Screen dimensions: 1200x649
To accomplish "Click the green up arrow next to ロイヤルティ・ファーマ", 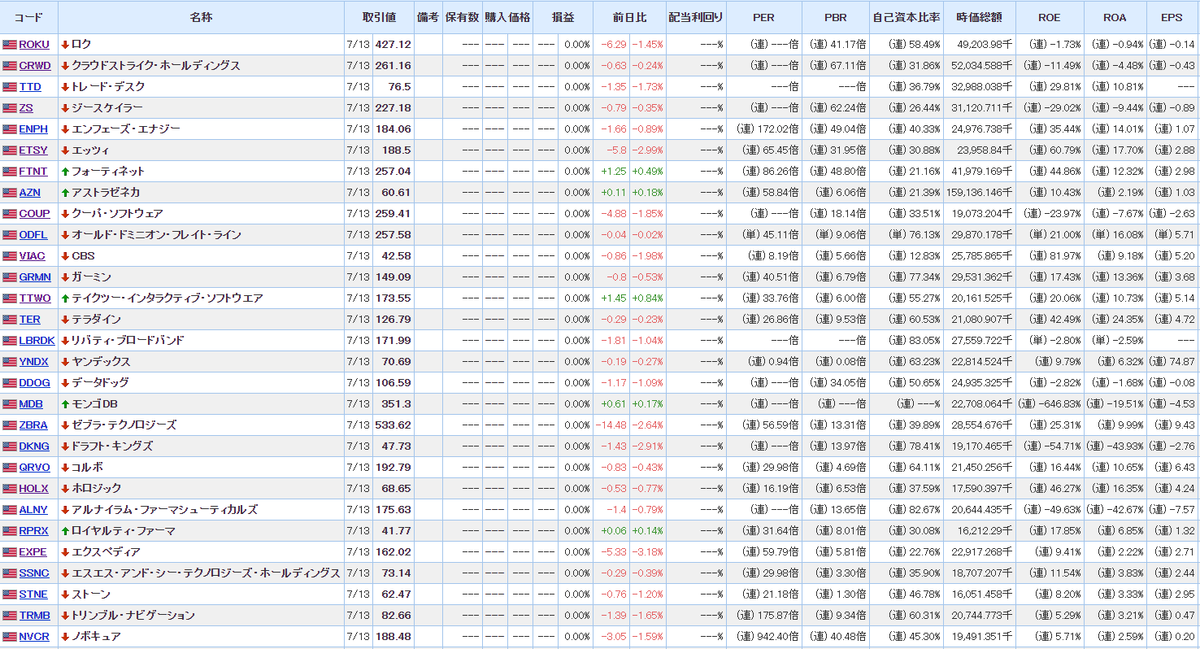I will (x=65, y=531).
